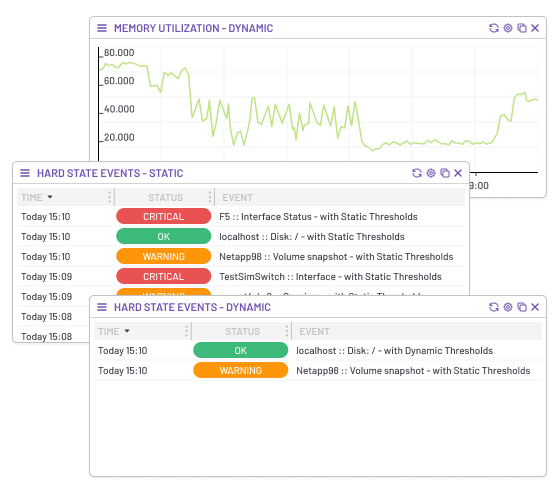Viewport: 558px width, 493px height.
Task: Click the 20.000 axis label on memory chart
Action: pos(119,137)
